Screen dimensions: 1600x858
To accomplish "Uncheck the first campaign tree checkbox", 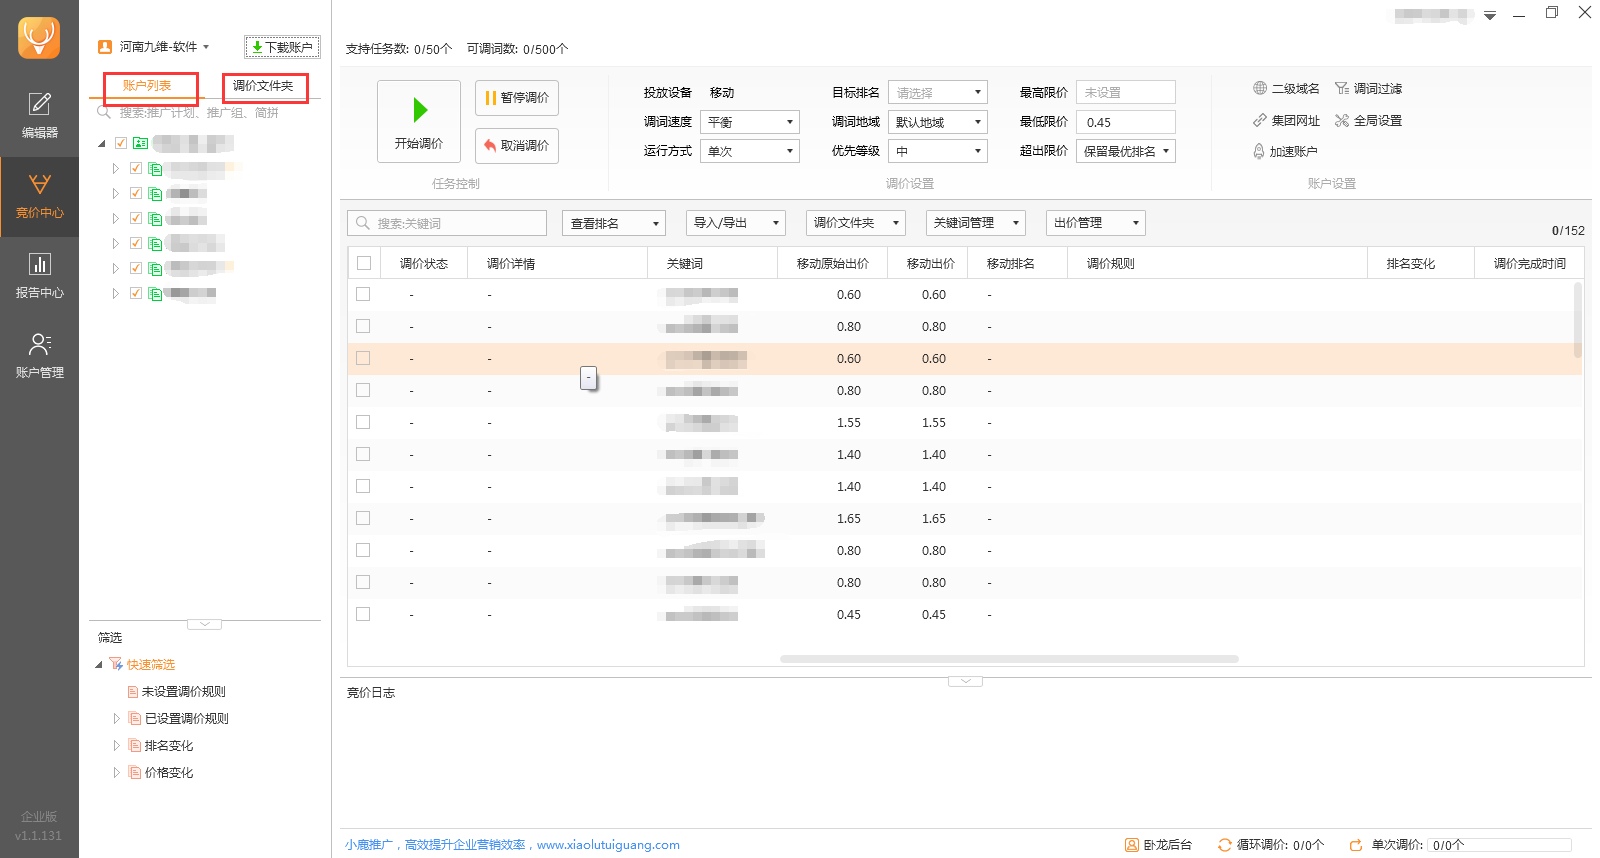I will click(136, 168).
